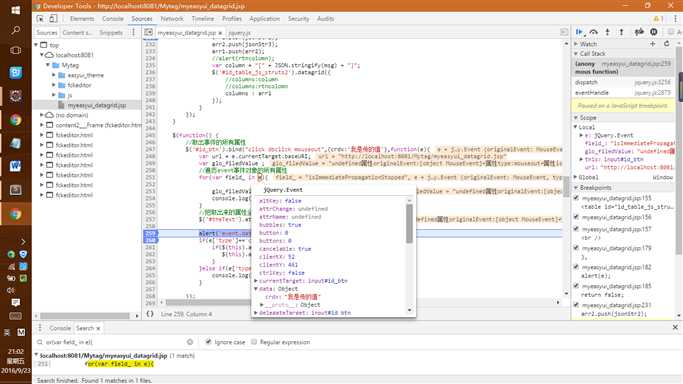
Task: Toggle the file navigator icon
Action: tap(149, 32)
